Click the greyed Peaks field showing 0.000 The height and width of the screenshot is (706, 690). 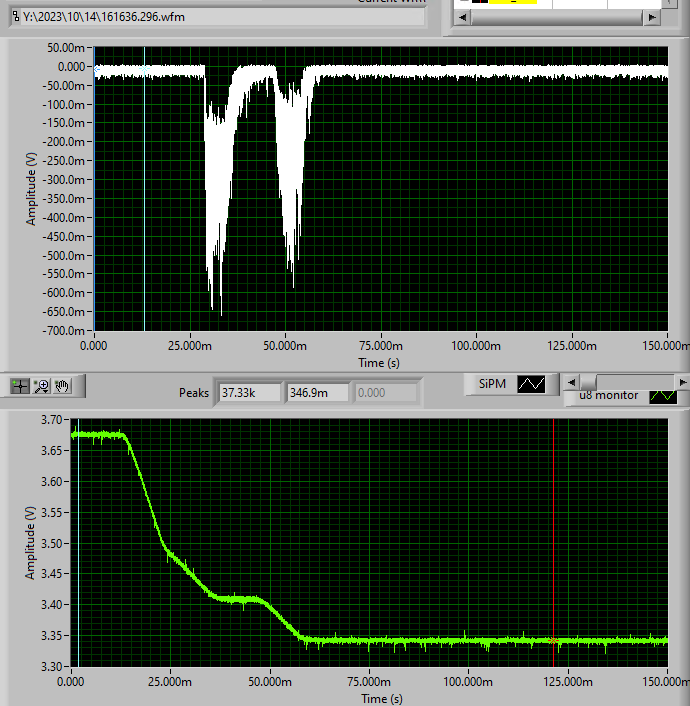(x=386, y=393)
